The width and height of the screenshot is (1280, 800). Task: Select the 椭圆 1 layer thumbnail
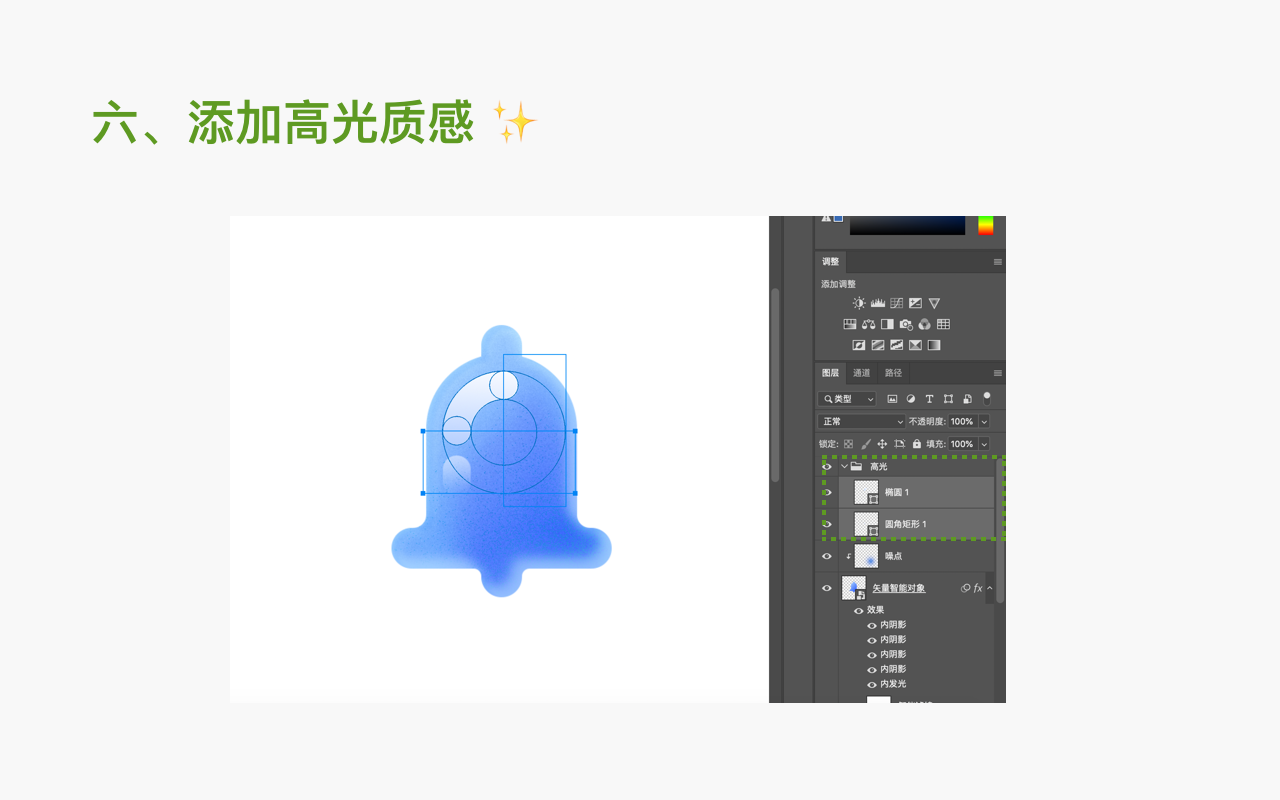click(x=866, y=492)
